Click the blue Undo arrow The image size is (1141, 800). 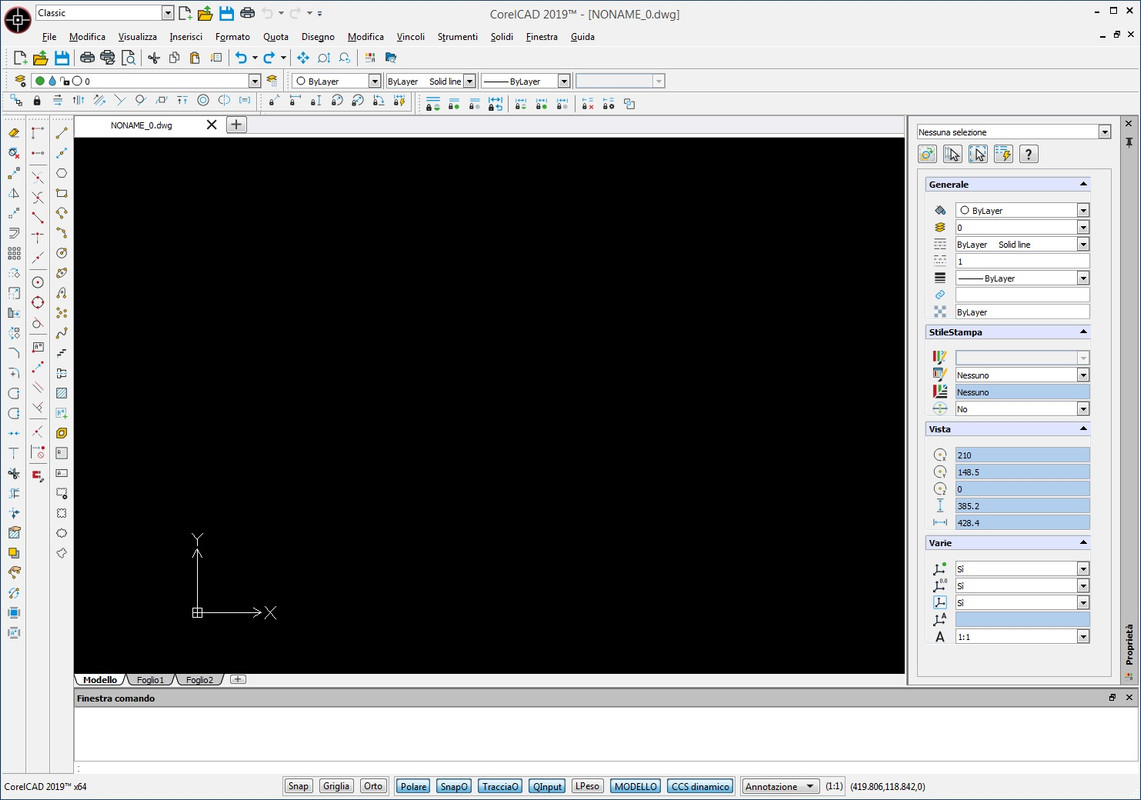pos(241,58)
